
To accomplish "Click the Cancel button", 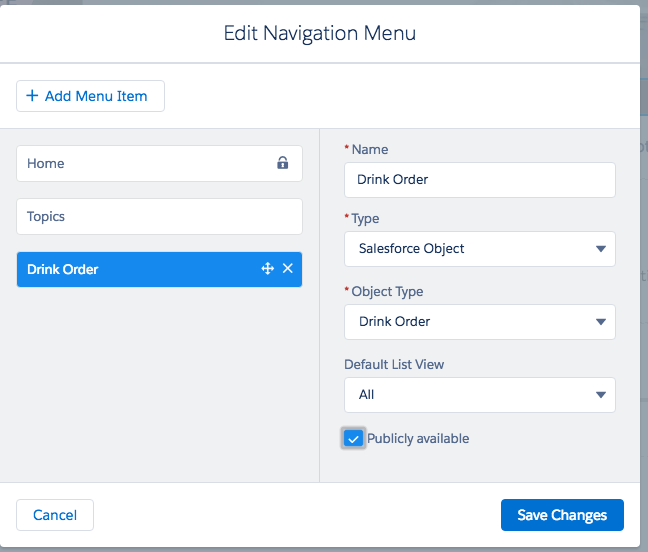I will [55, 515].
